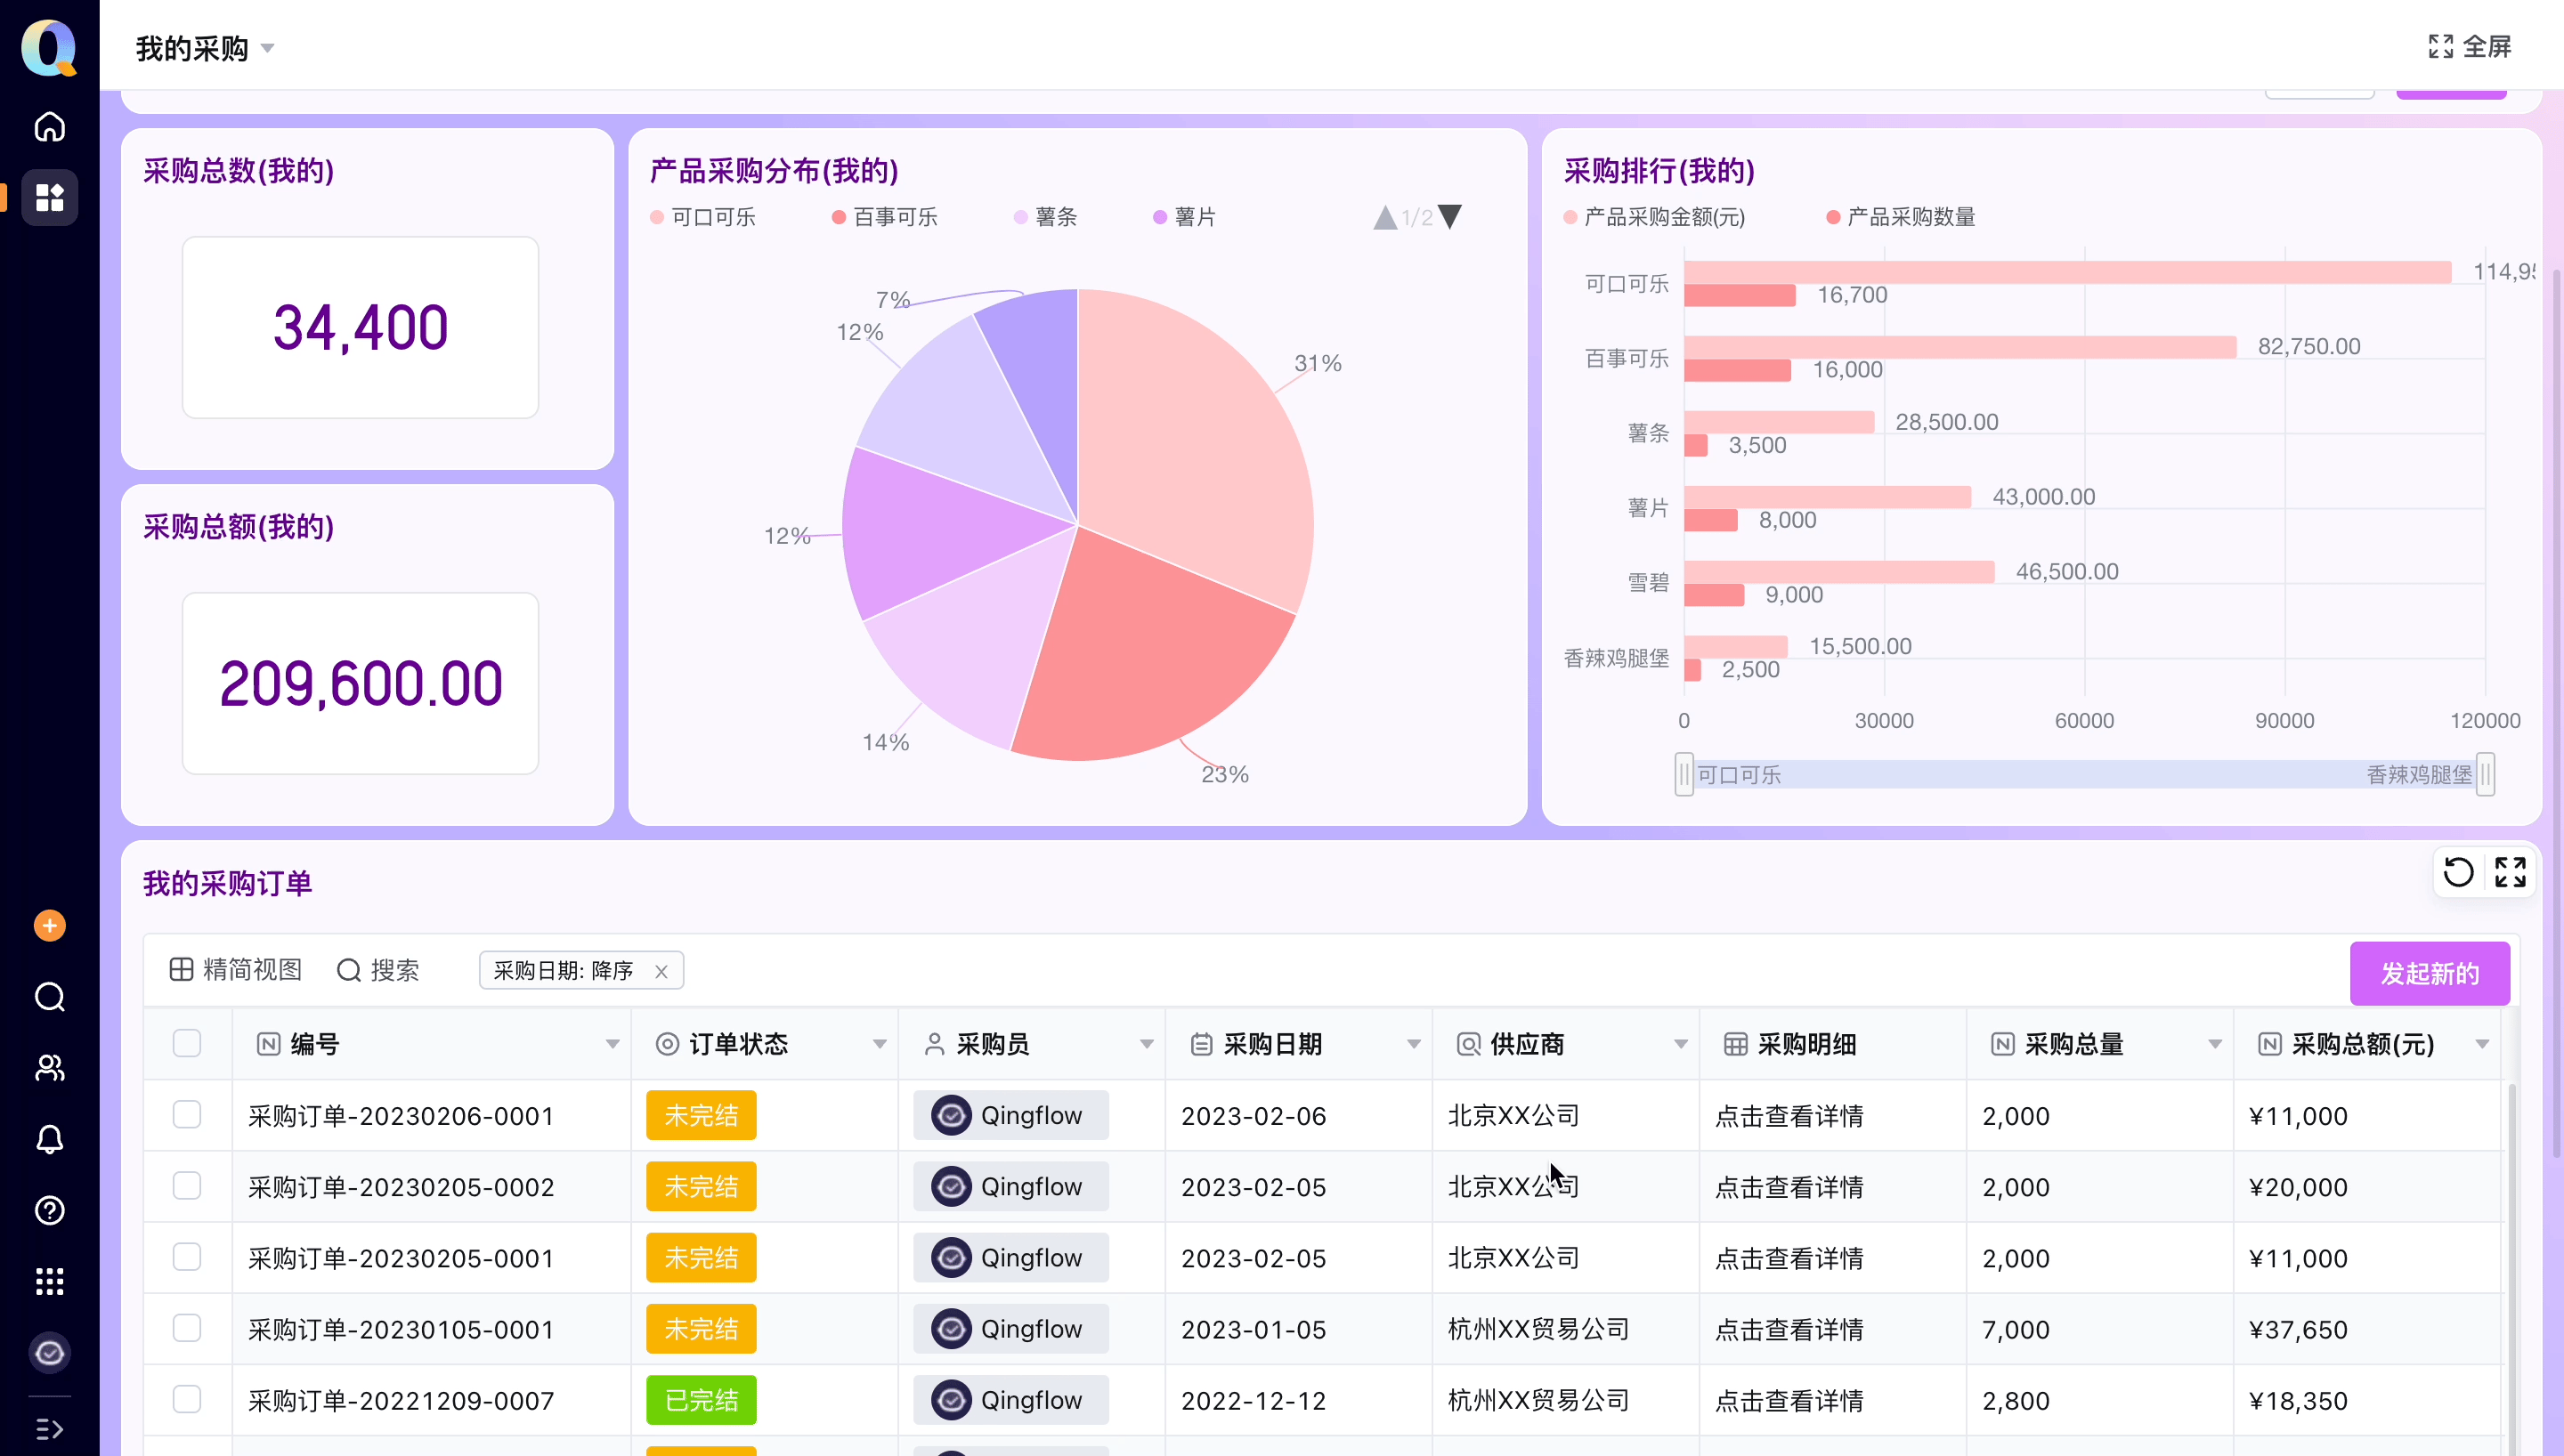Screen dimensions: 2564x1456
Task: Open 供应商 column dropdown arrow
Action: (x=1680, y=1044)
